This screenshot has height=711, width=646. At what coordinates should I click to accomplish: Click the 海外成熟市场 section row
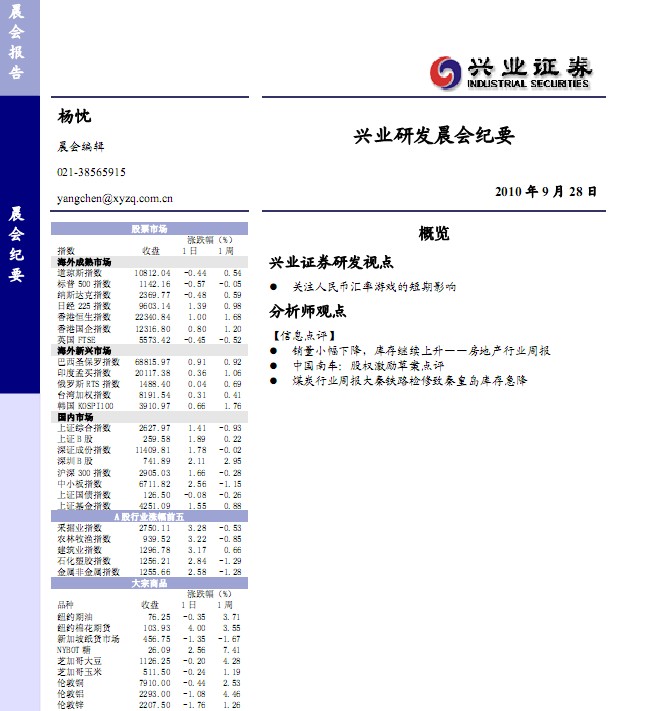pyautogui.click(x=150, y=262)
